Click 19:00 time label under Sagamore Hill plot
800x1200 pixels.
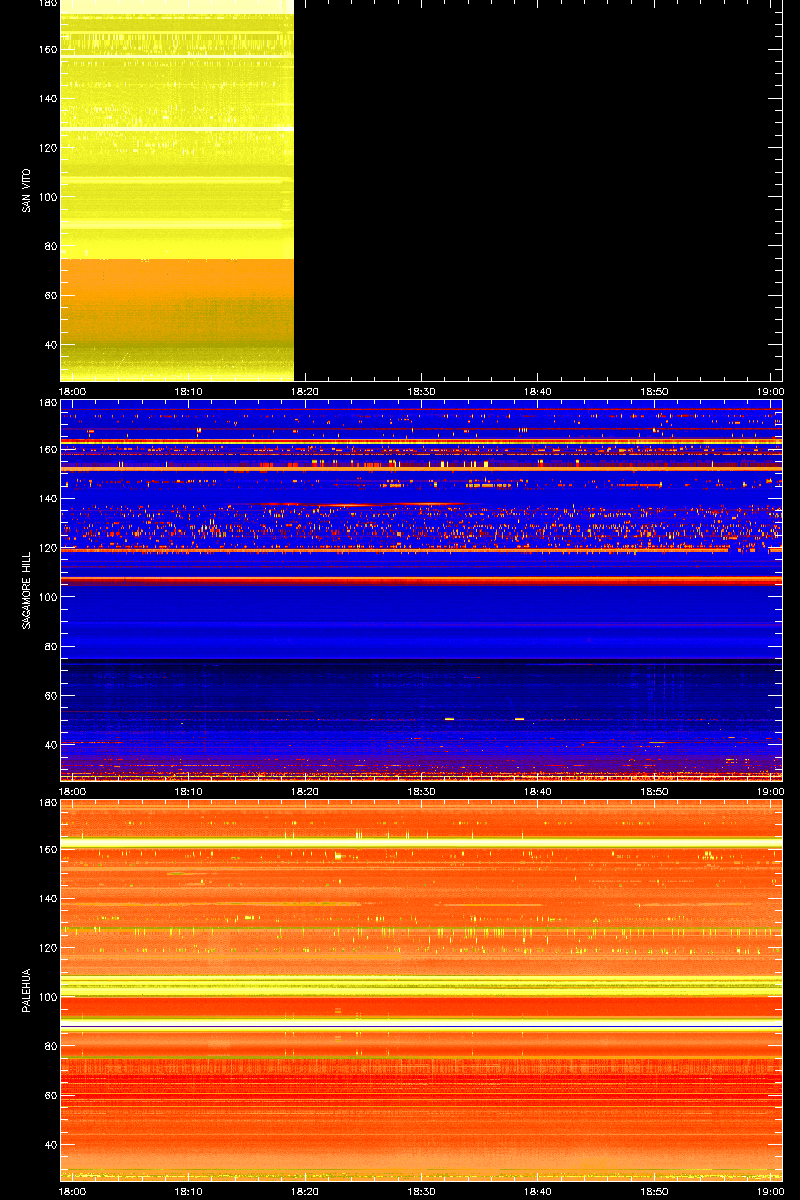(771, 791)
